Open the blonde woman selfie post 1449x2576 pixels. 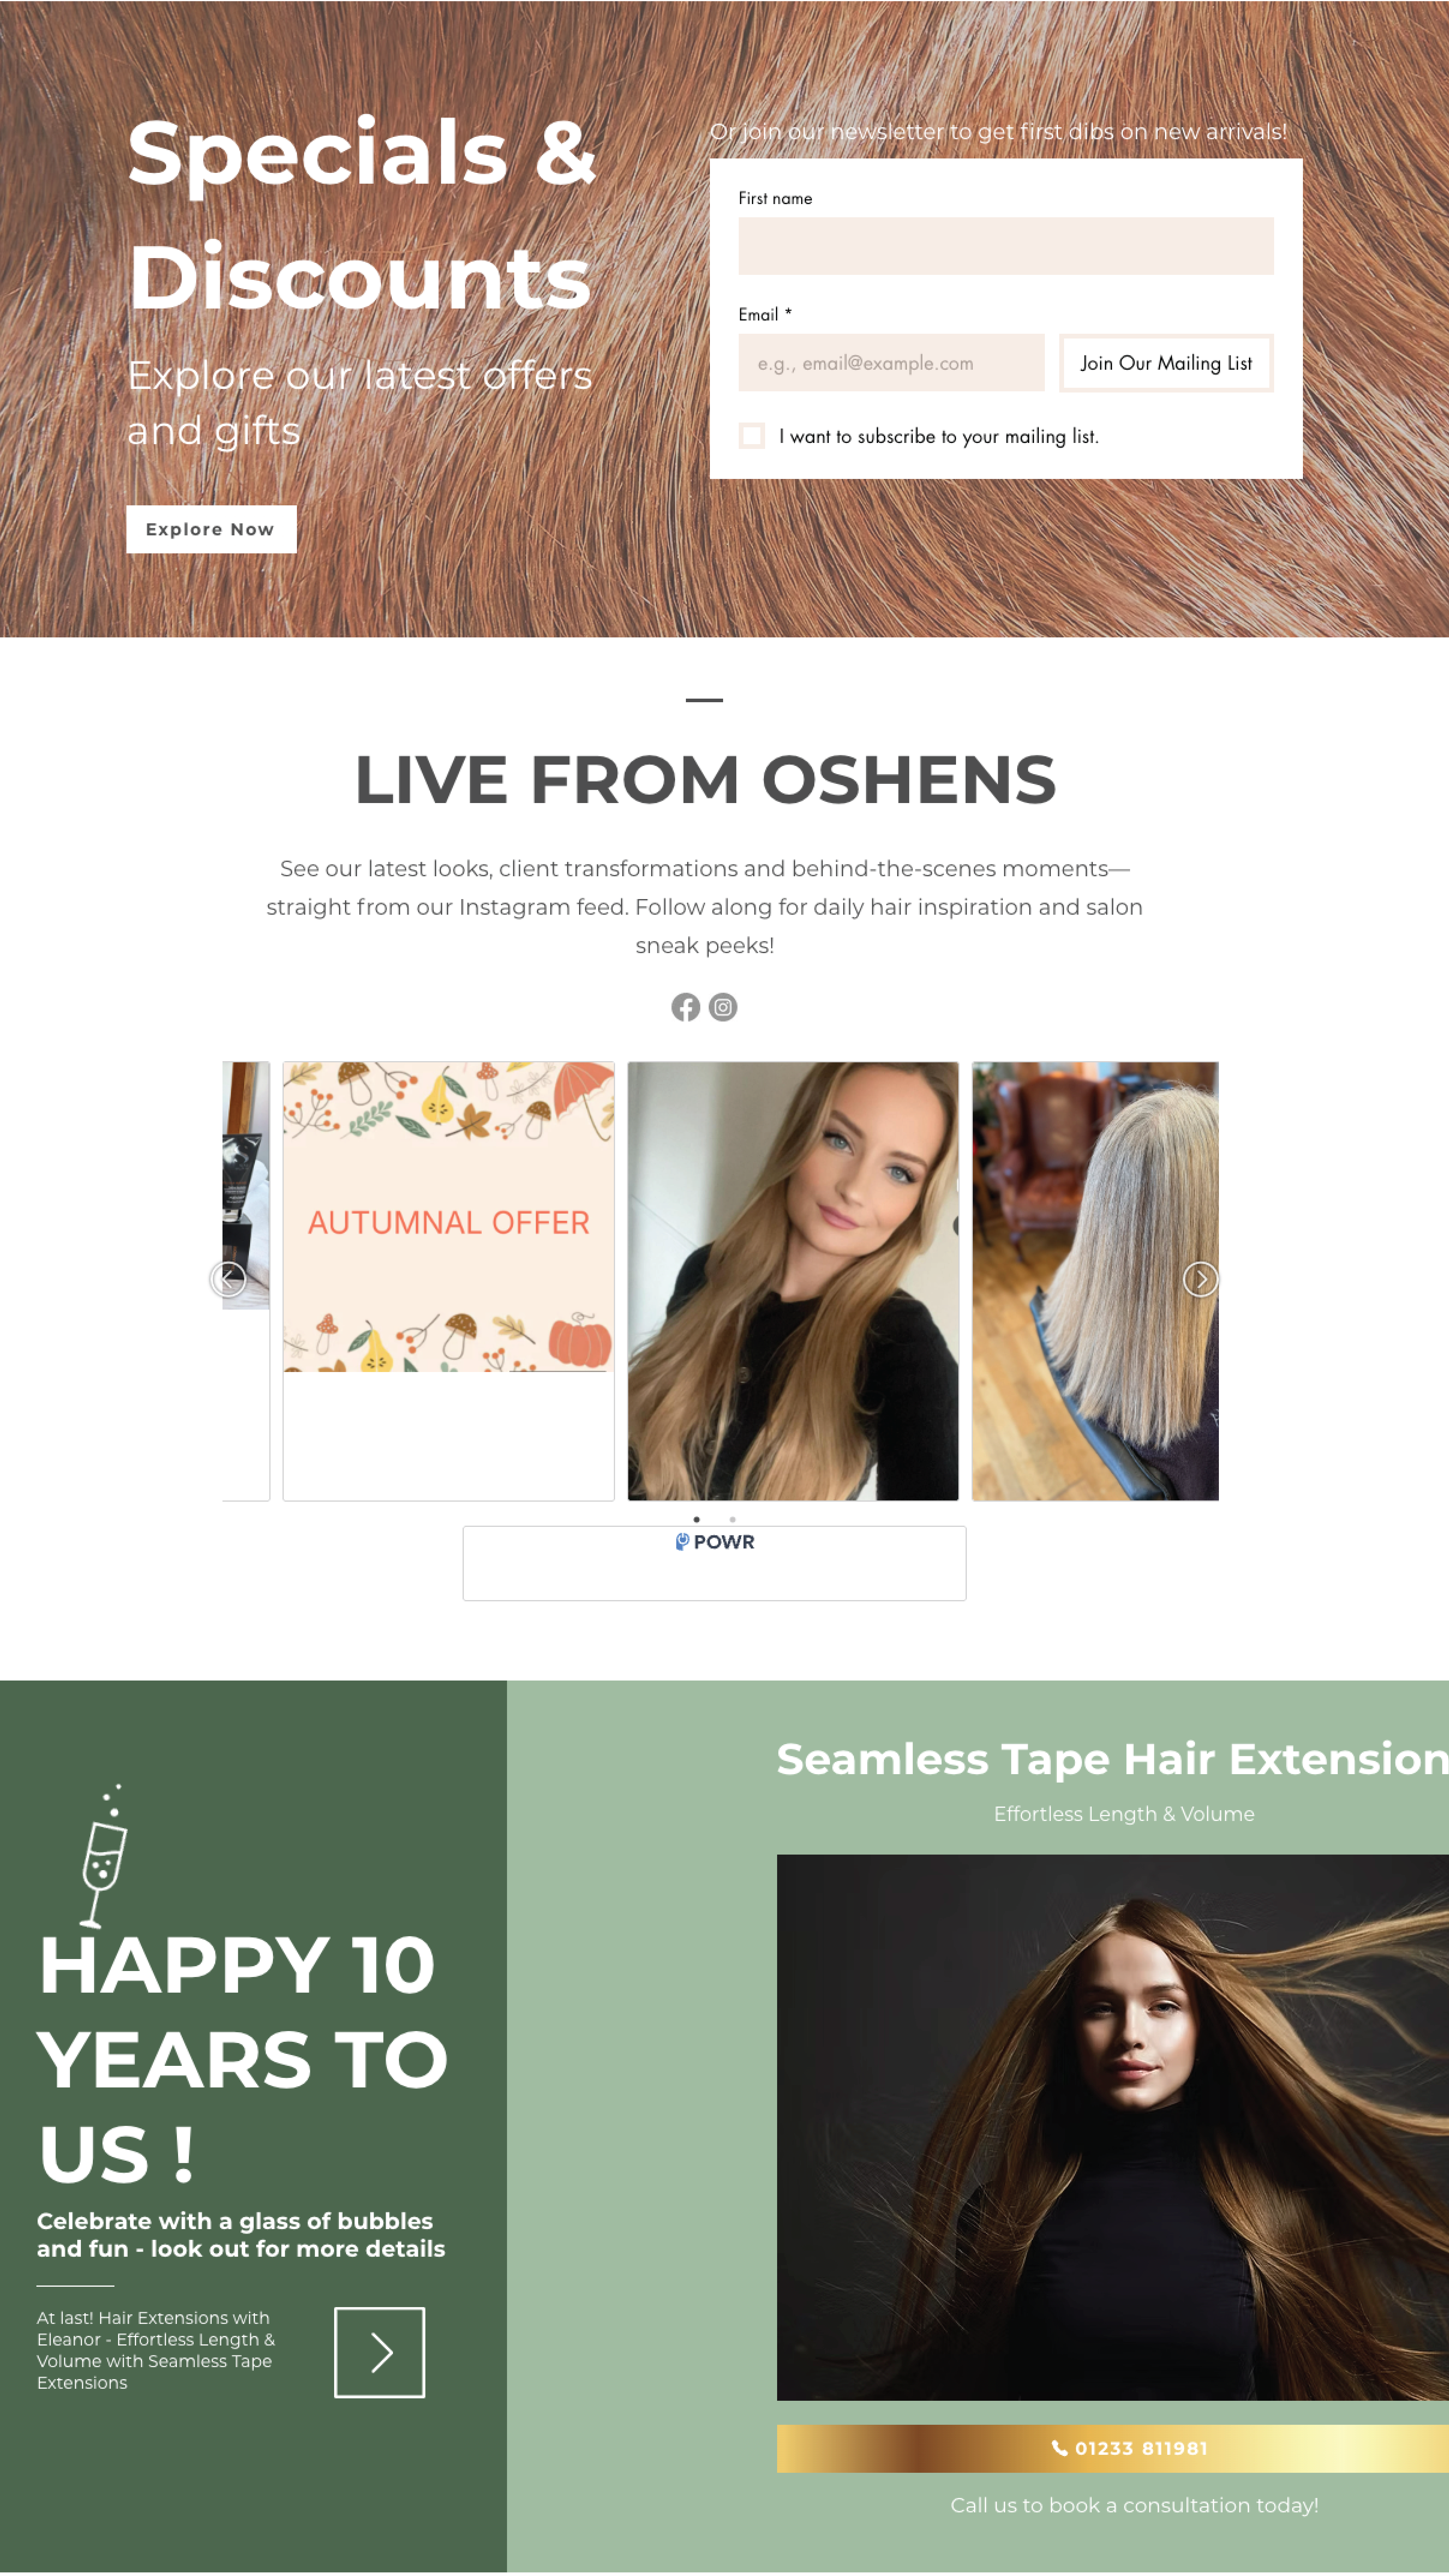(x=793, y=1281)
